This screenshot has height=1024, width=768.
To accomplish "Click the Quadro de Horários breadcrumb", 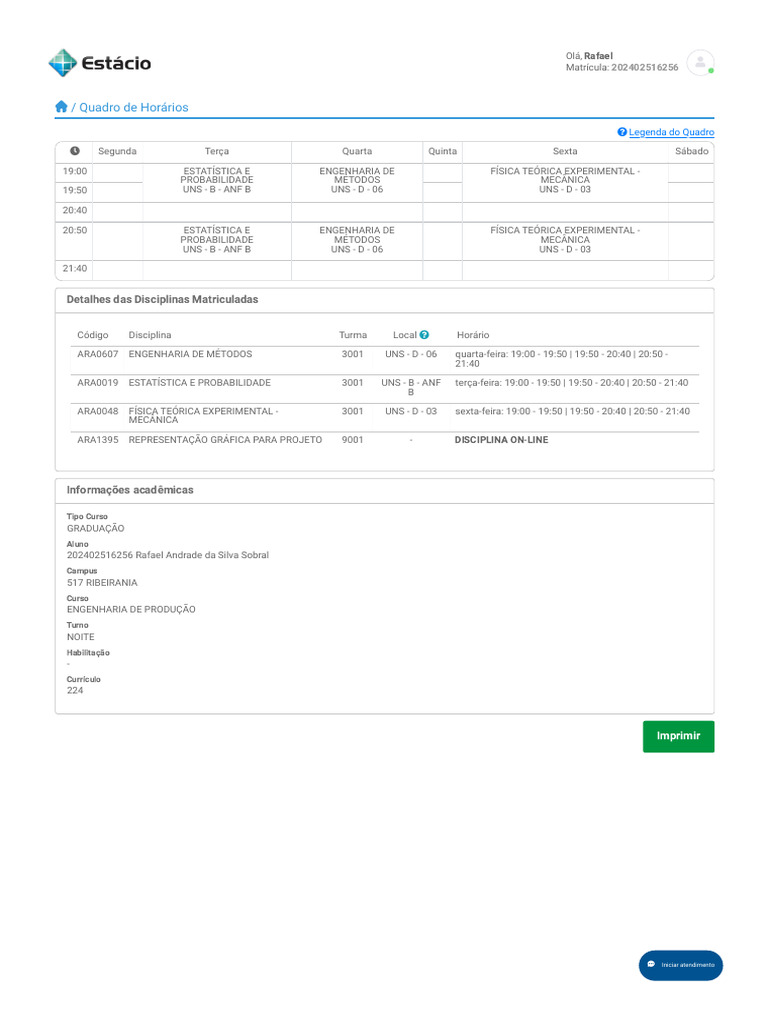I will tap(133, 107).
